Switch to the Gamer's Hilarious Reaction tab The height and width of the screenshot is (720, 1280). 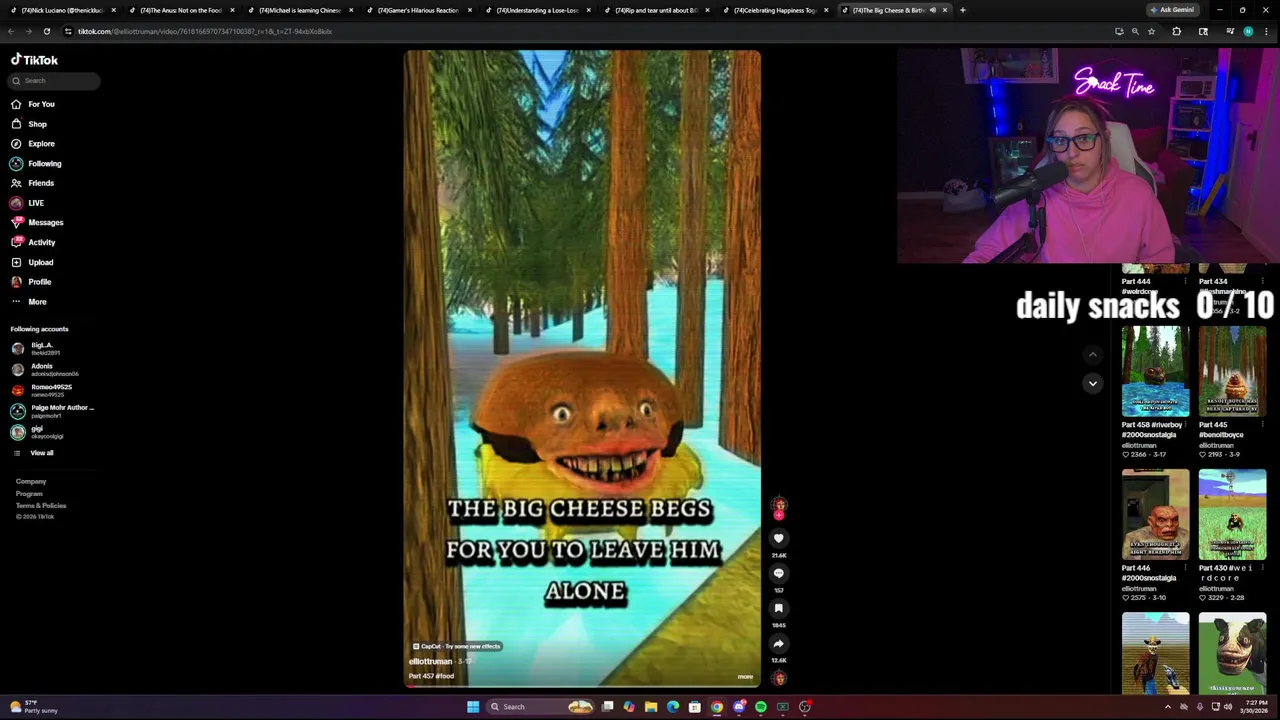click(x=416, y=10)
